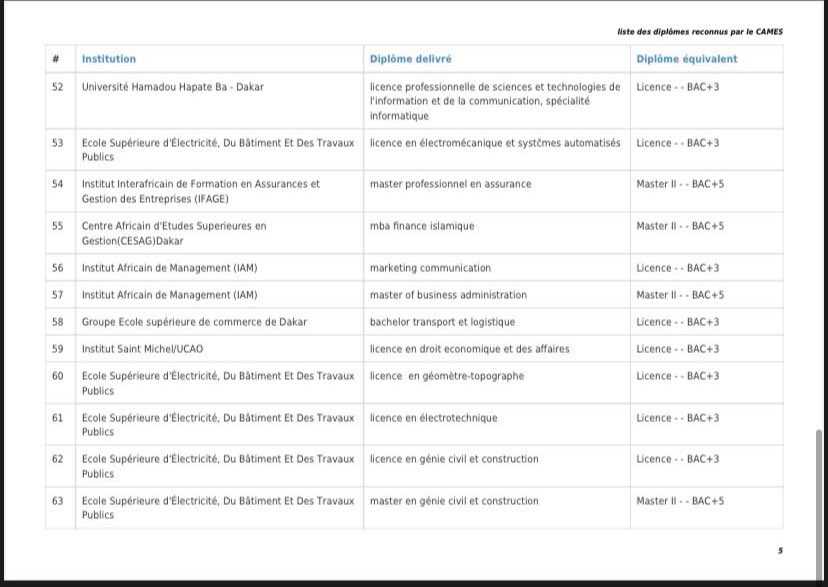Click master en génie civil et construction

tap(454, 501)
